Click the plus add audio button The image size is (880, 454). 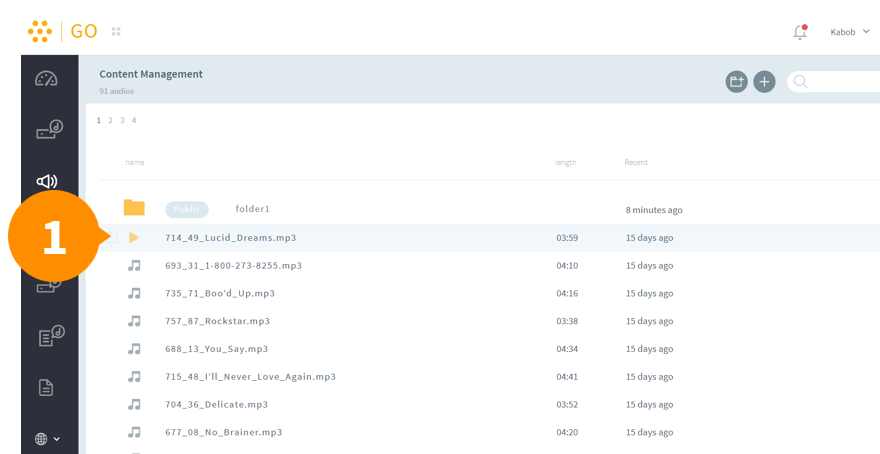tap(764, 82)
